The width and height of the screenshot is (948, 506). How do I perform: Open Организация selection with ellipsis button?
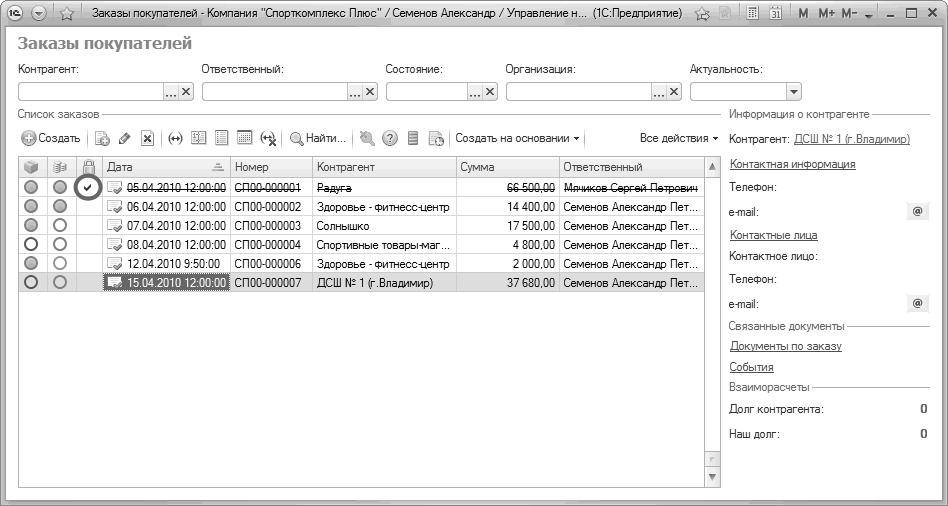coord(659,92)
